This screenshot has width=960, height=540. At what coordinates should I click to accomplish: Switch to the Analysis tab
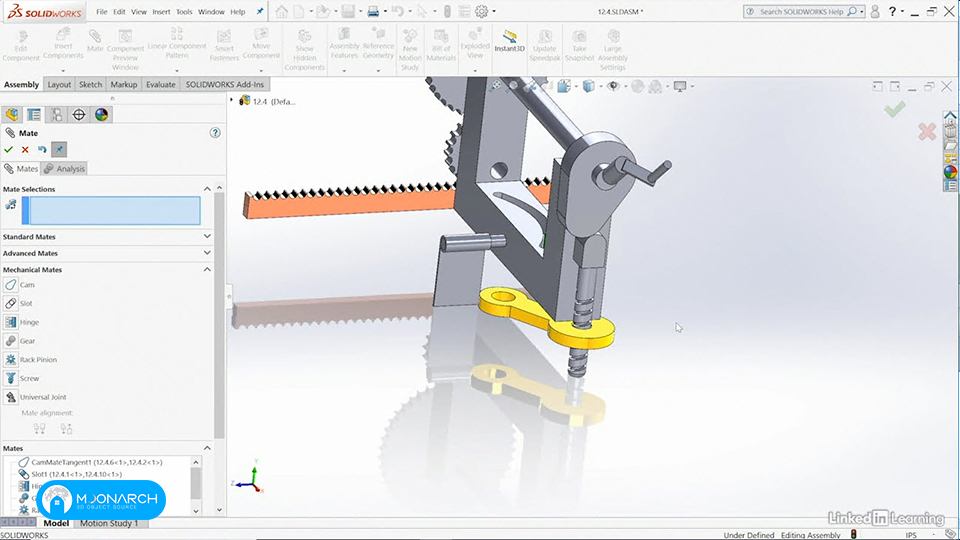[x=64, y=168]
